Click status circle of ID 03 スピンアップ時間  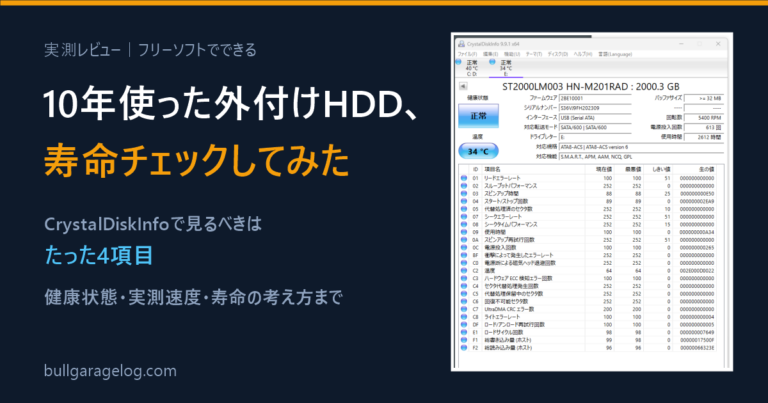(464, 193)
